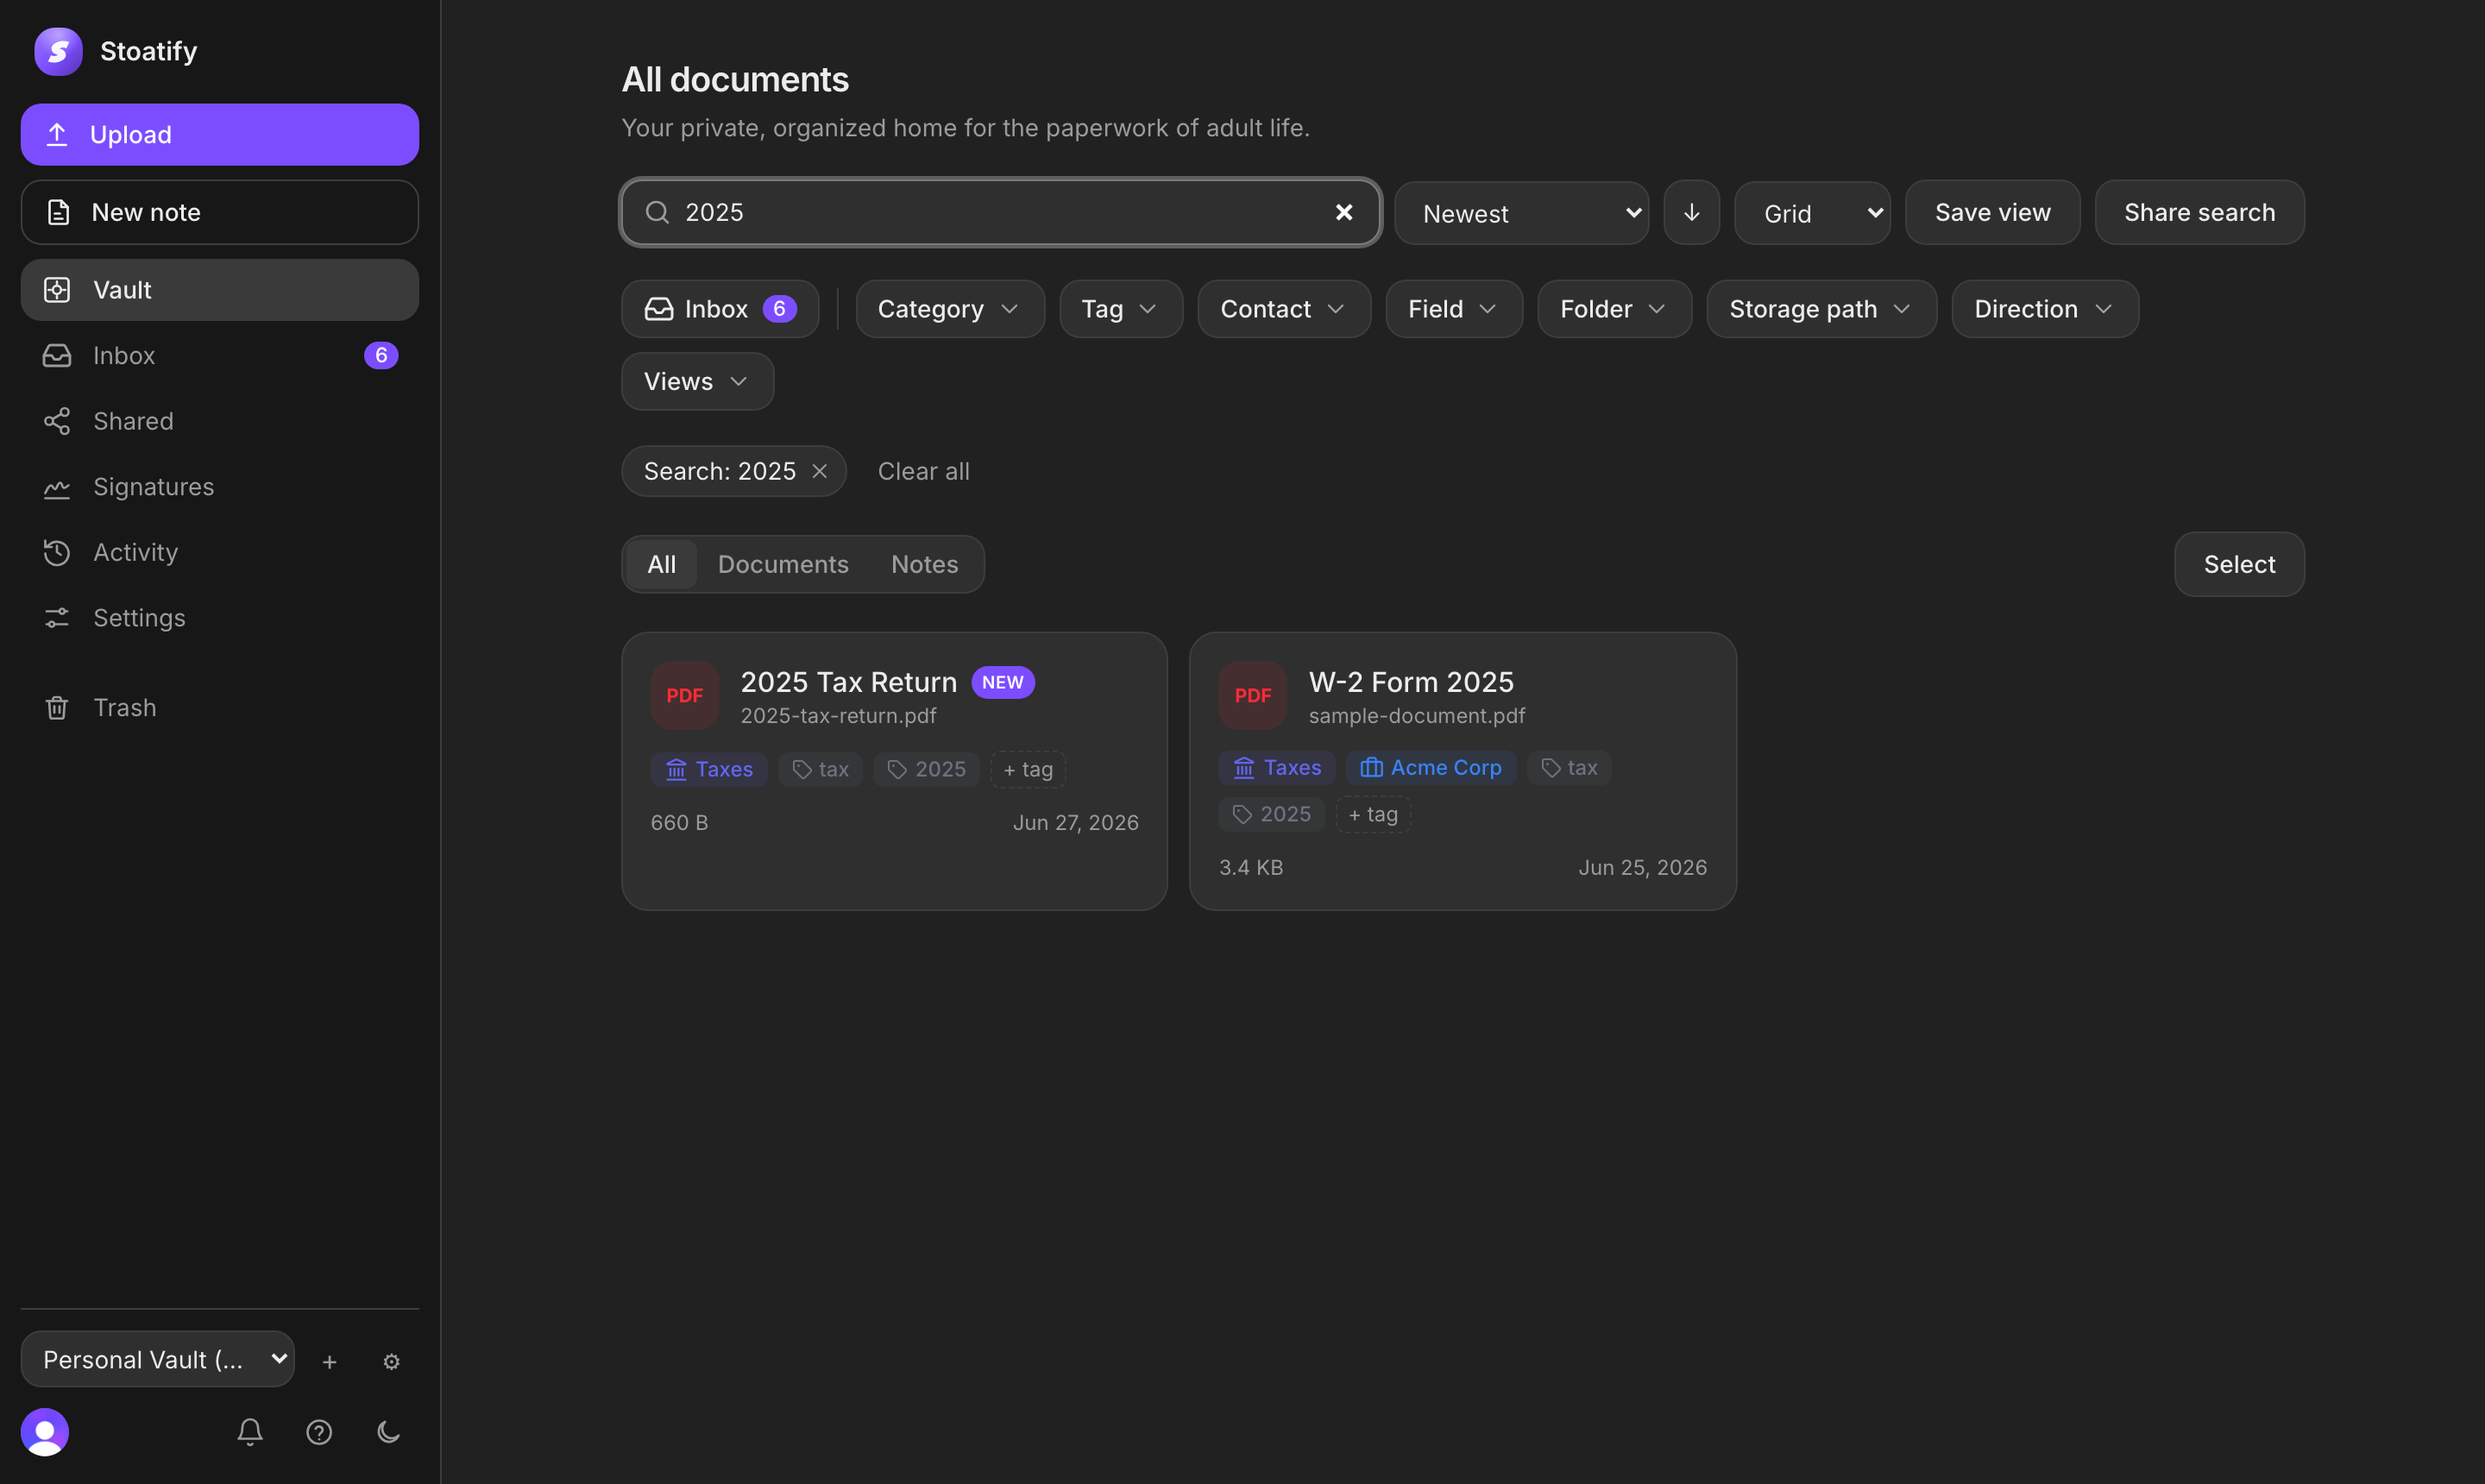Open Inbox in the sidebar
This screenshot has height=1484, width=2485.
219,355
